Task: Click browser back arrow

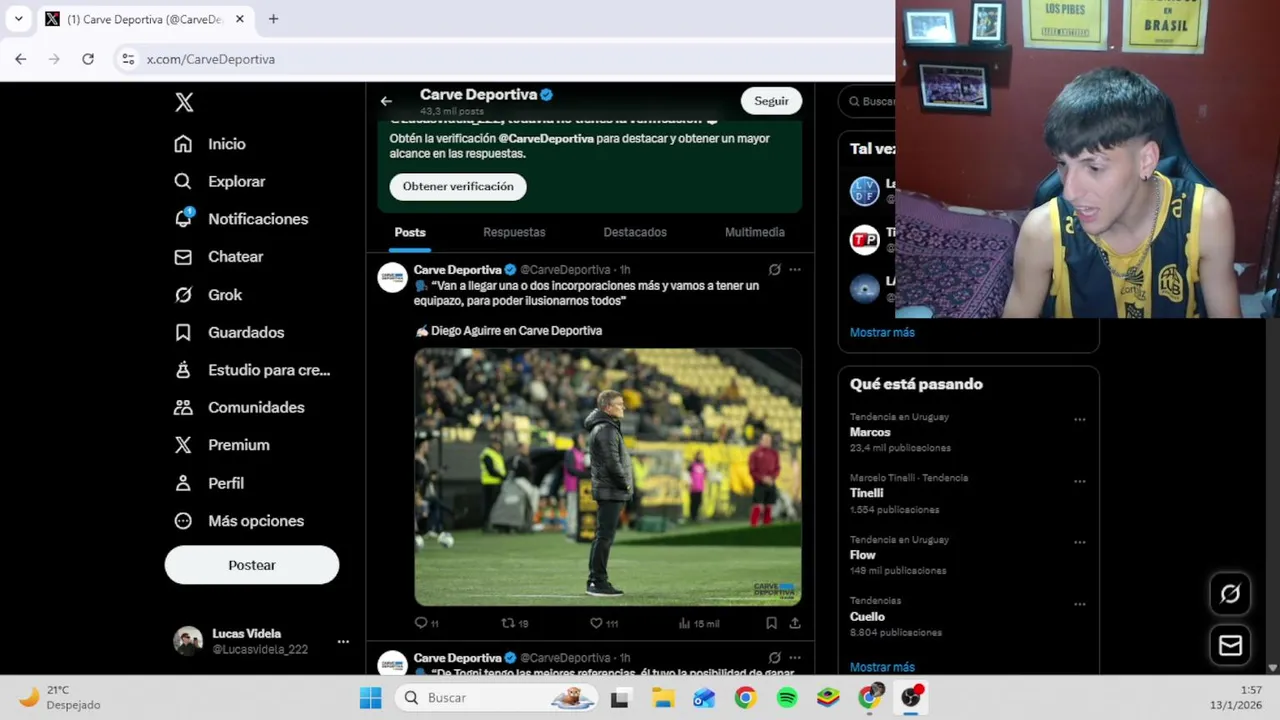Action: click(x=21, y=59)
